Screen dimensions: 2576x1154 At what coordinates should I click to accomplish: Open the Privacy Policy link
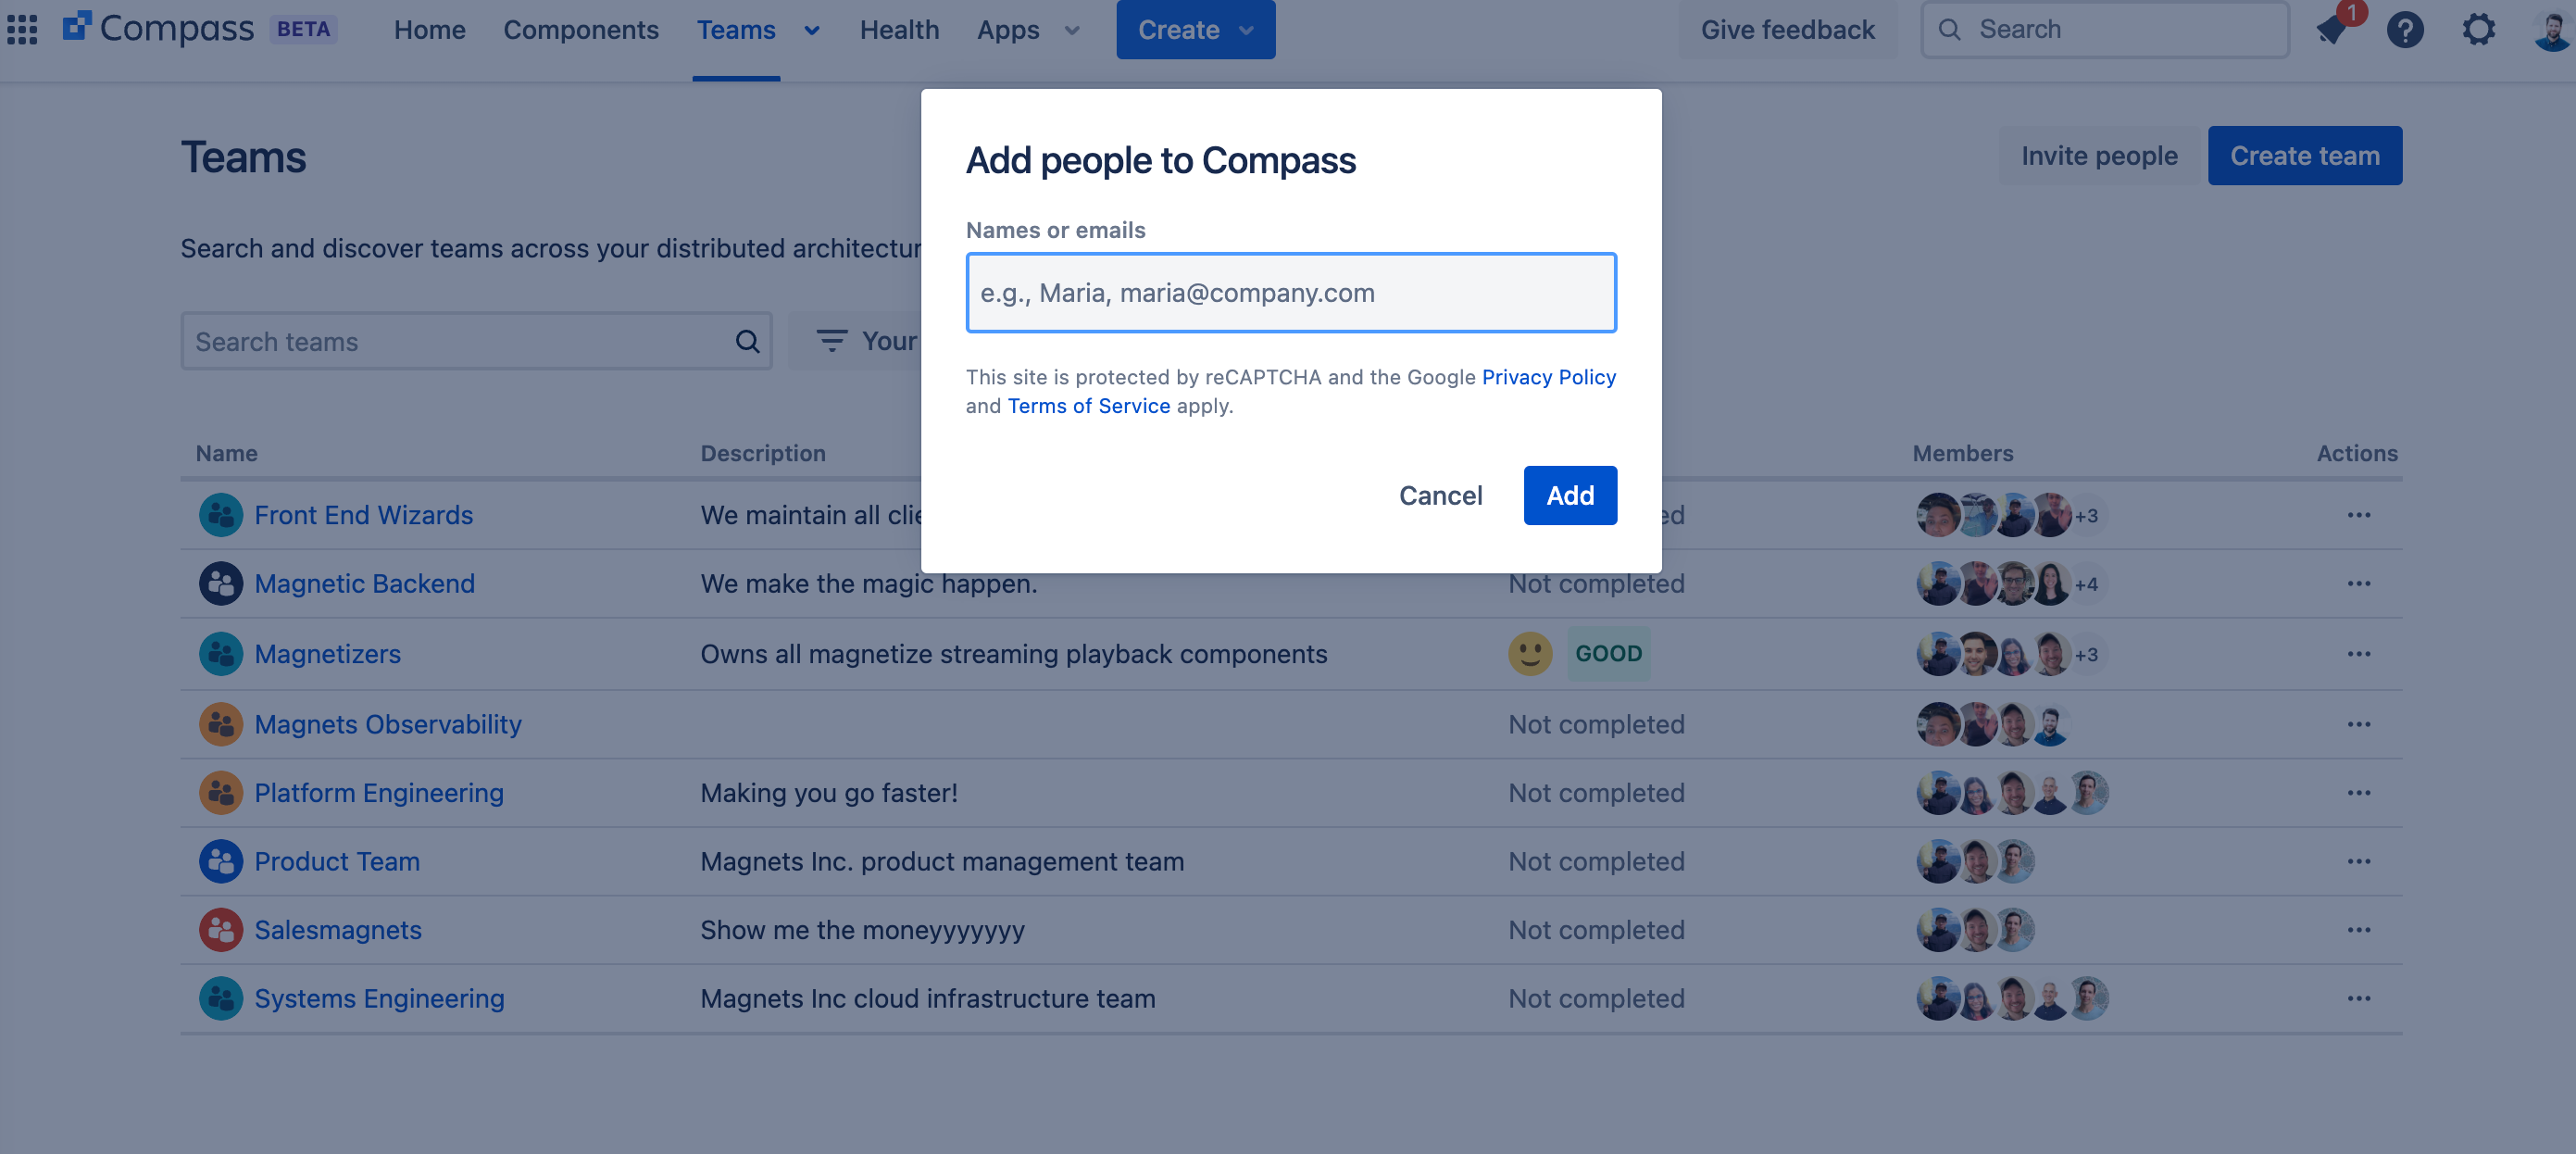click(x=1548, y=377)
